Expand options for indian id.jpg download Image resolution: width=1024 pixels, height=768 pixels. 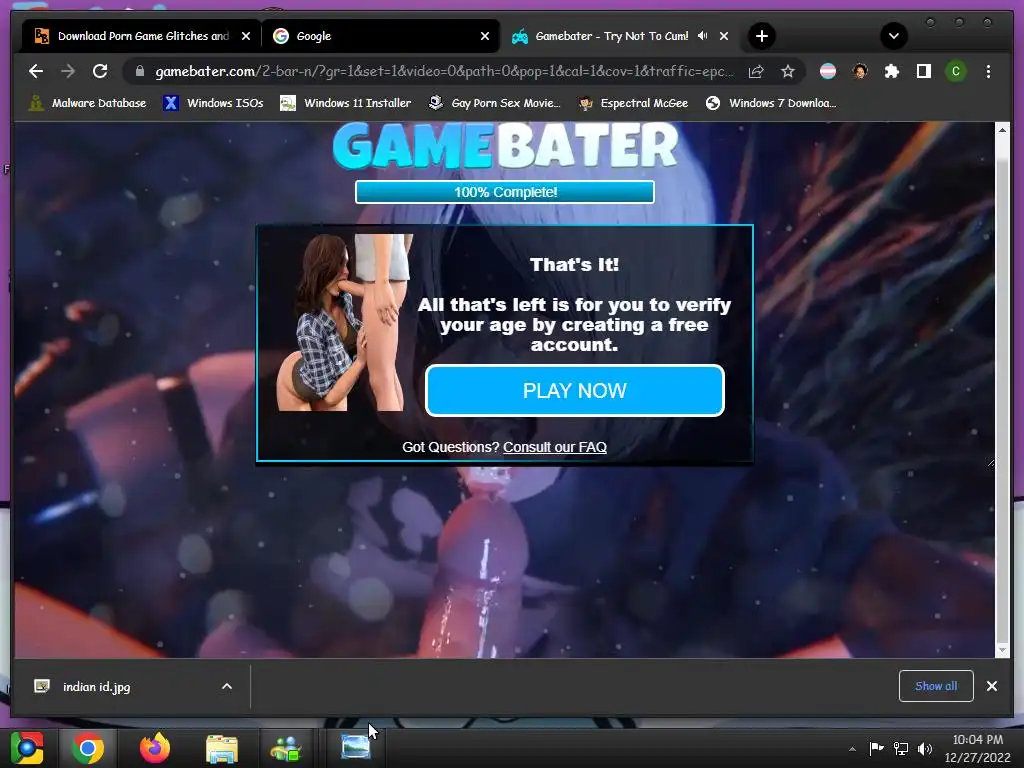click(227, 686)
